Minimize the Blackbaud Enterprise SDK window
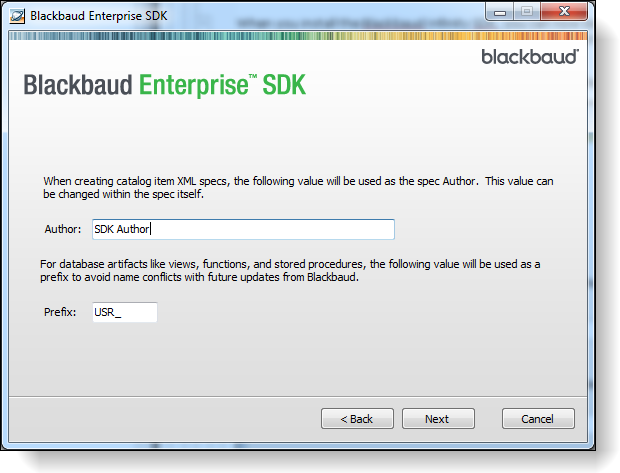 500,12
